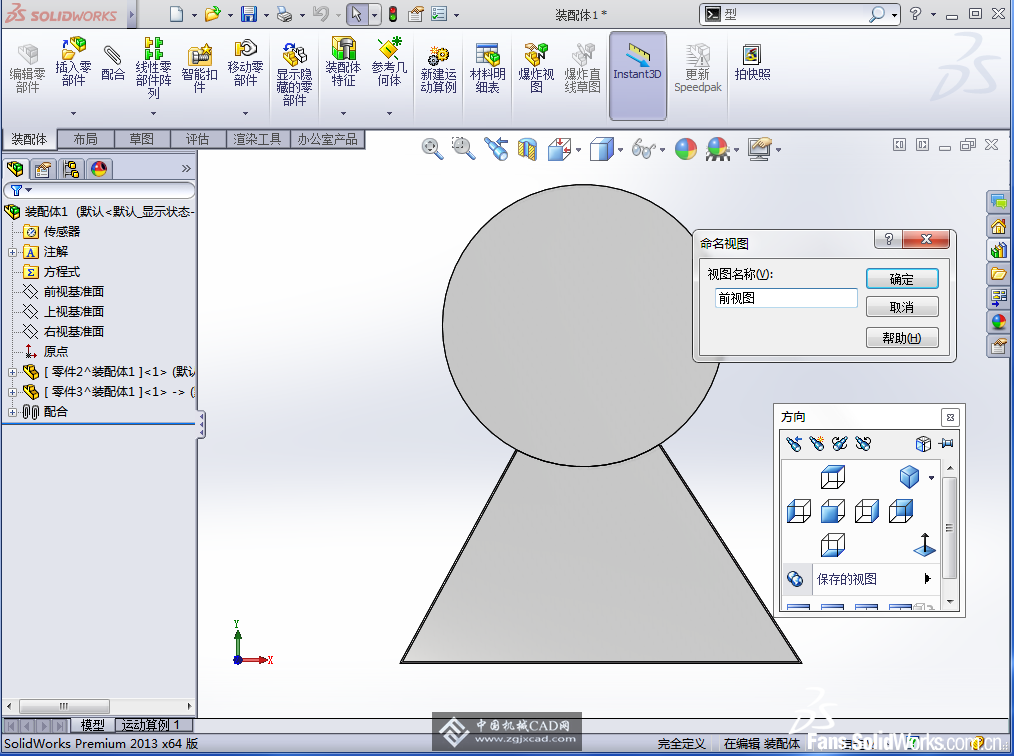
Task: Open FeatureManager design tree tab icon
Action: pyautogui.click(x=15, y=169)
